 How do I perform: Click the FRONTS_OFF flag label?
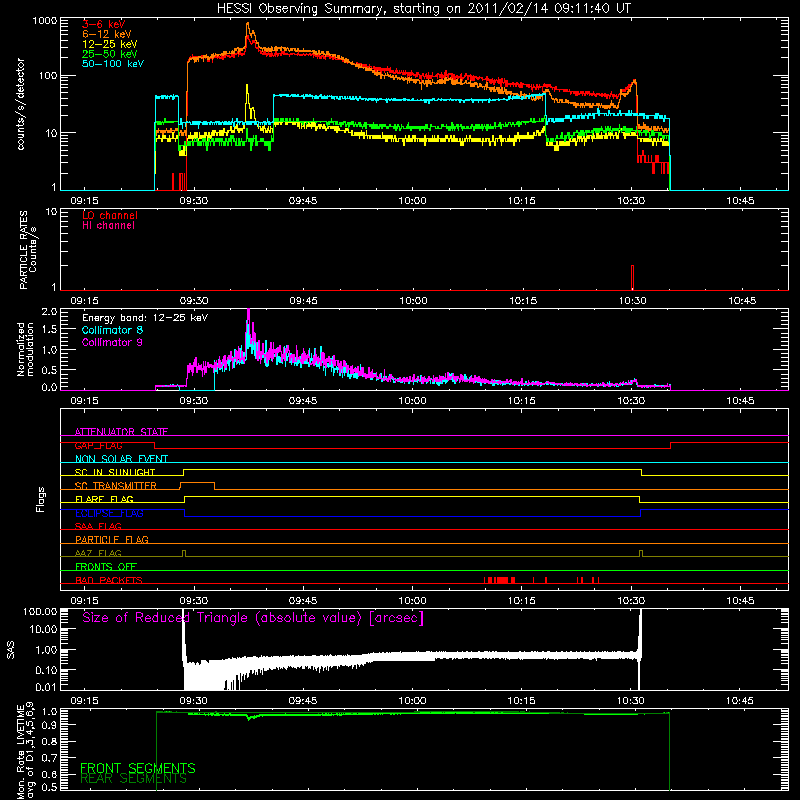106,567
